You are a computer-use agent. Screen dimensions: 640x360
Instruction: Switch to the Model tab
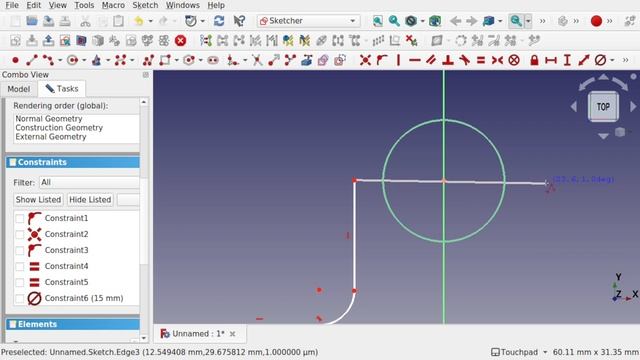[x=19, y=89]
